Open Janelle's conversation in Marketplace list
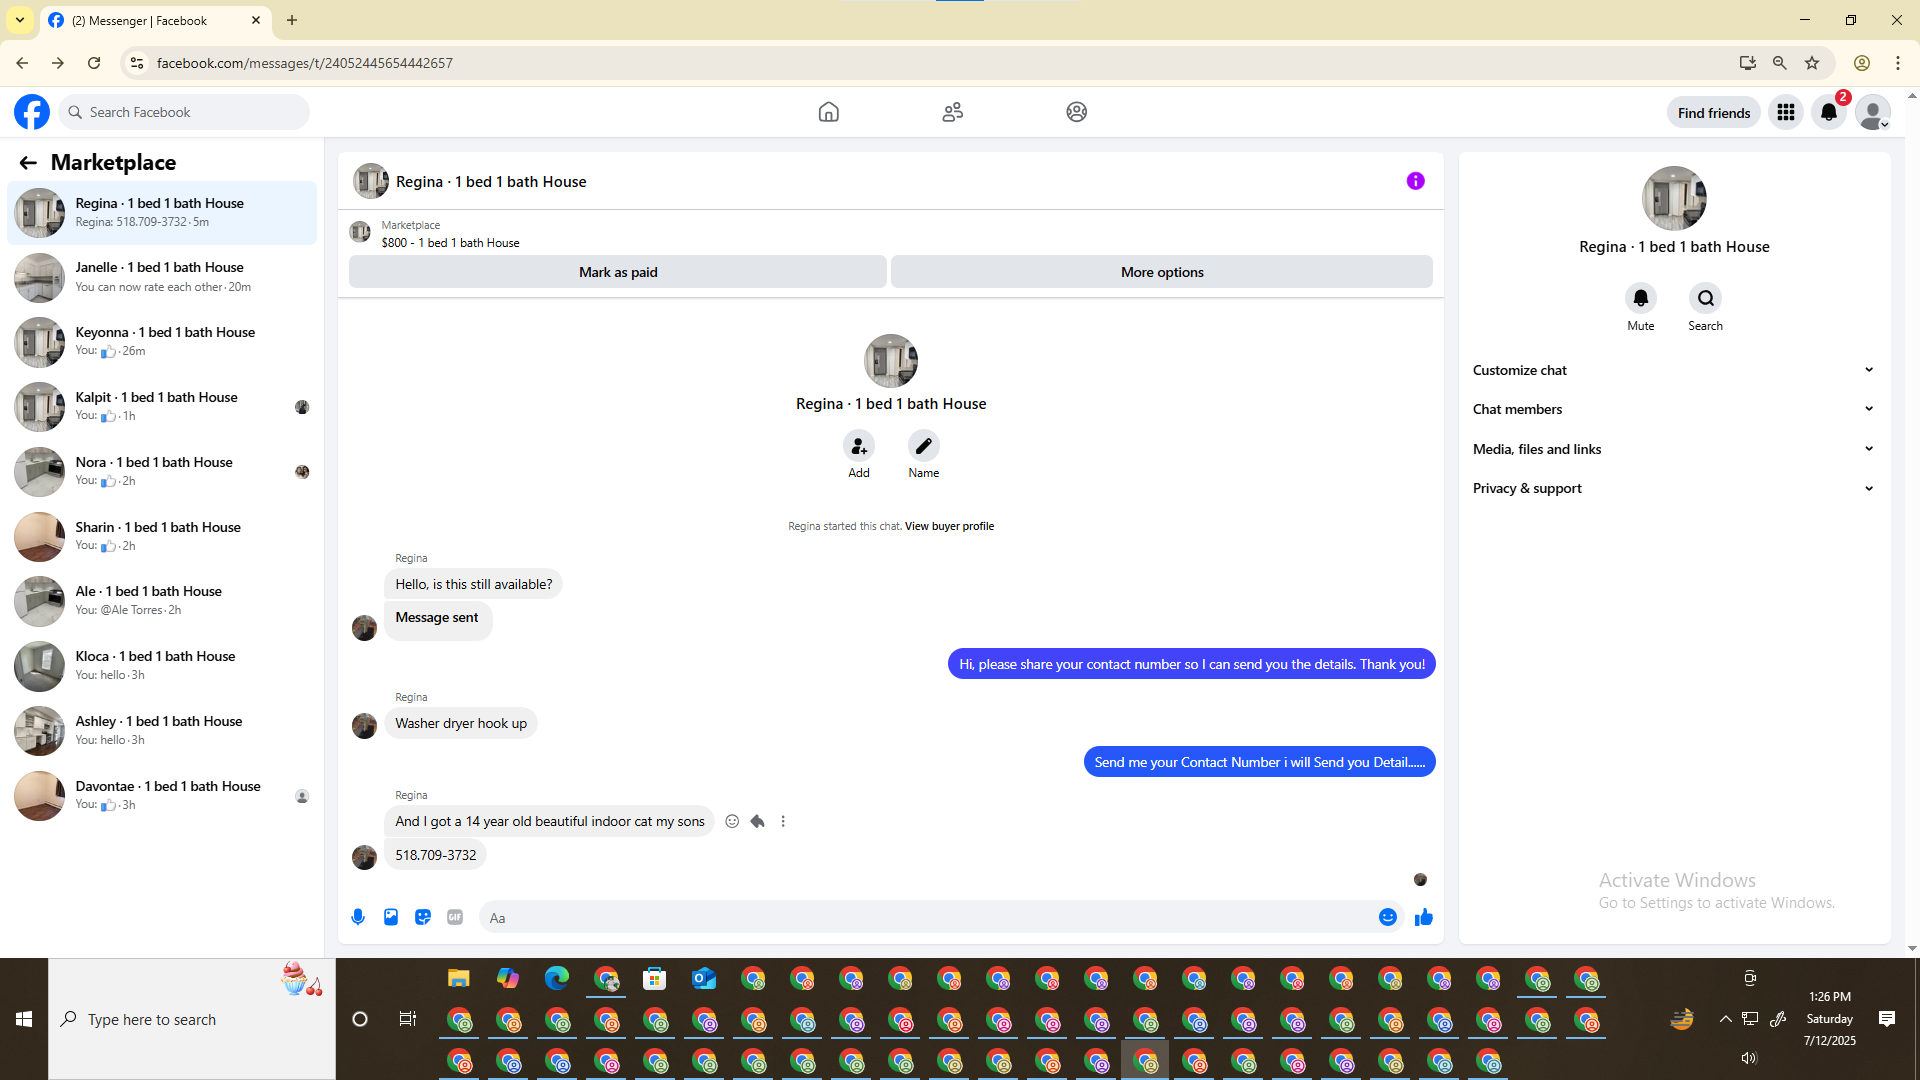Image resolution: width=1920 pixels, height=1080 pixels. (x=162, y=277)
